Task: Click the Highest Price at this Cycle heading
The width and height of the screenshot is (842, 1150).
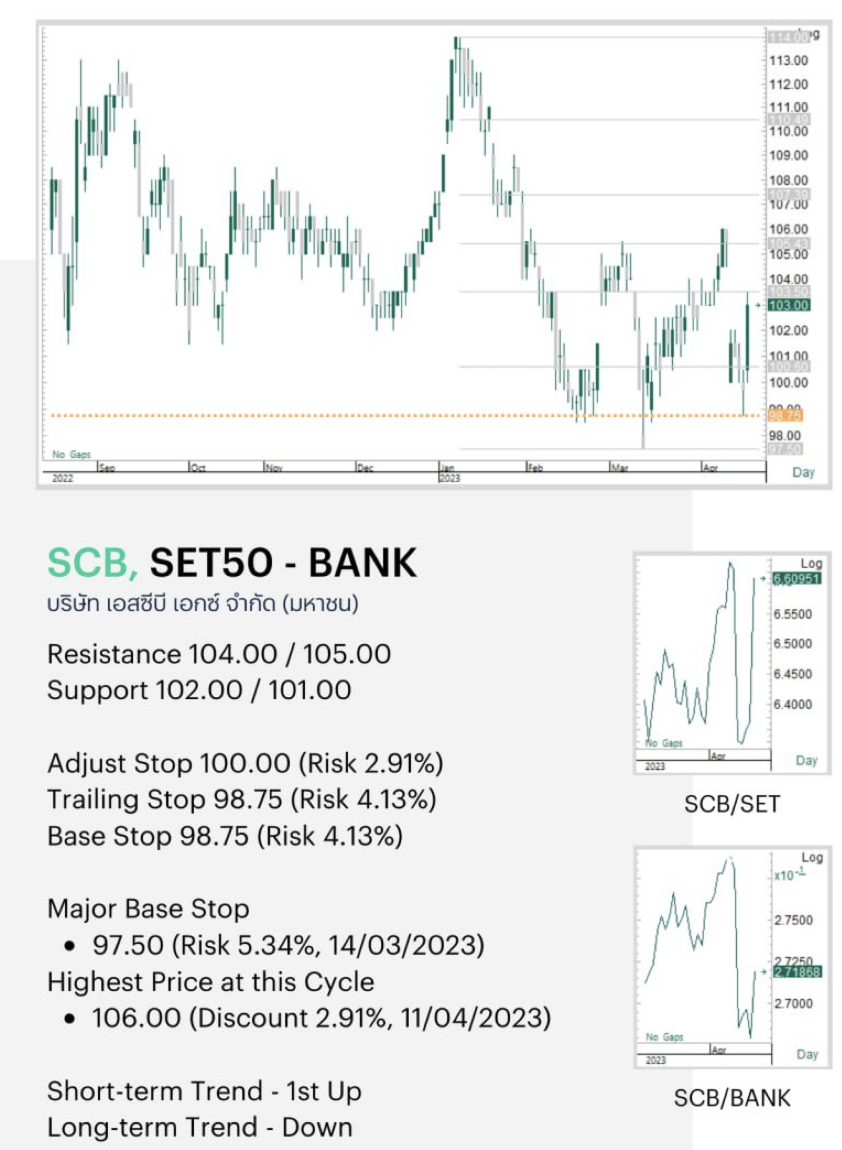Action: (x=210, y=982)
